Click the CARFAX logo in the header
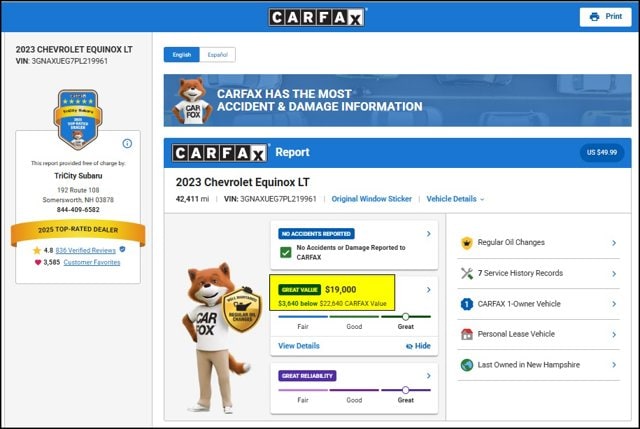Viewport: 640px width, 429px height. tap(317, 17)
